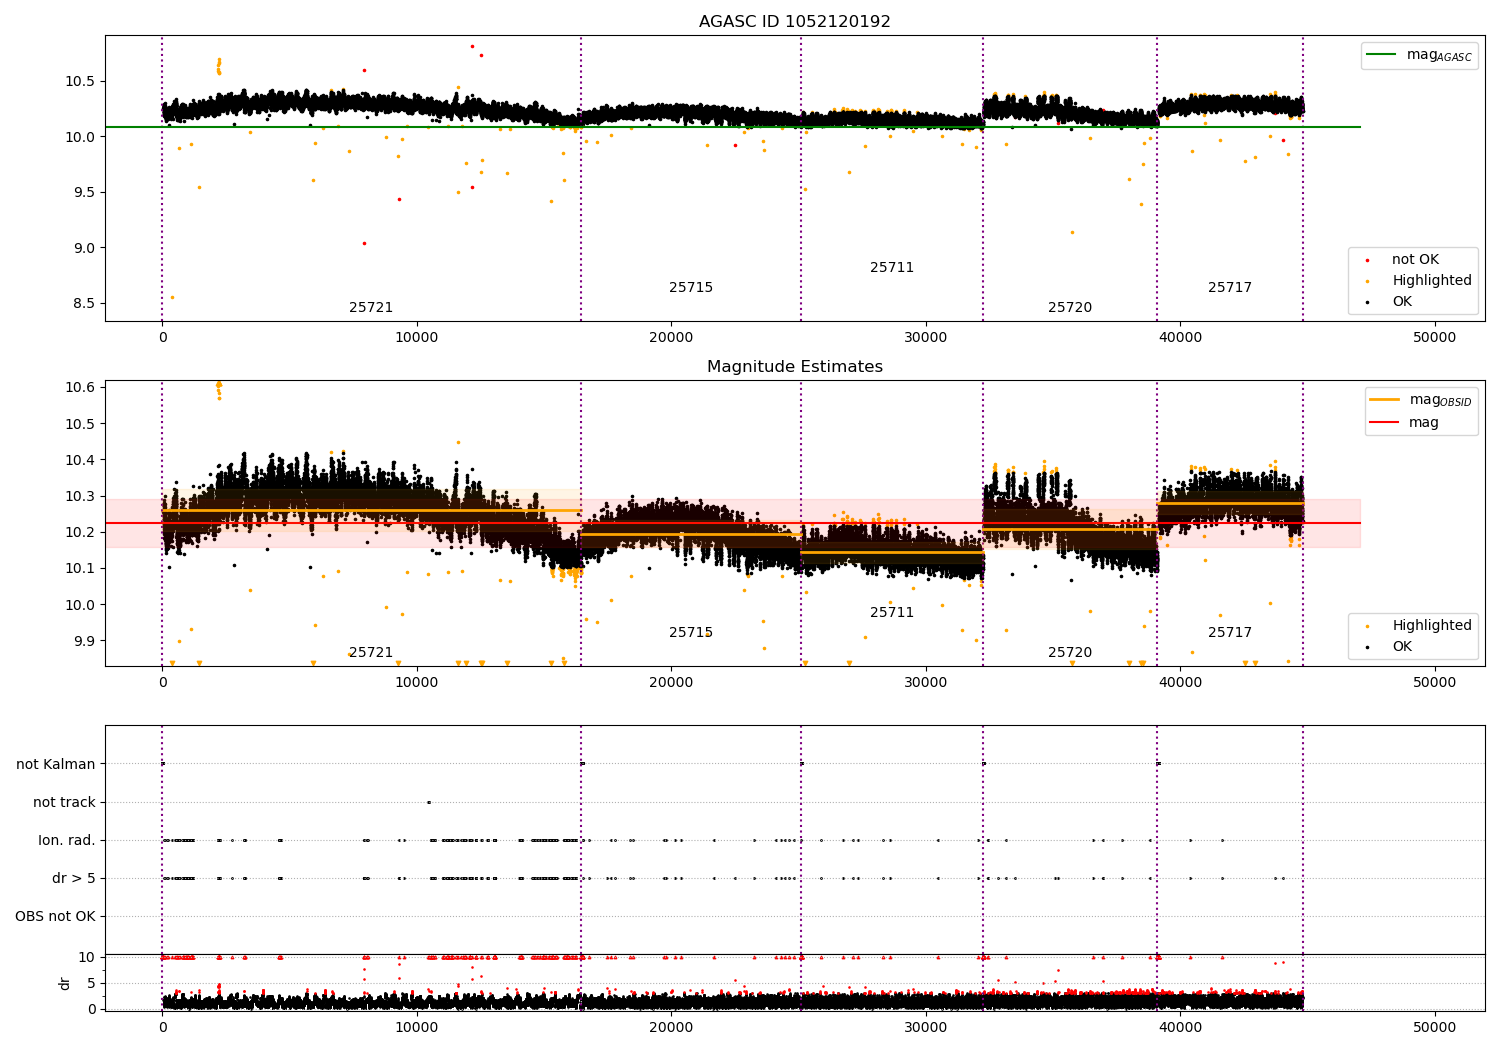The width and height of the screenshot is (1500, 1050).
Task: Click OBSID label 25711 in top plot
Action: [892, 268]
